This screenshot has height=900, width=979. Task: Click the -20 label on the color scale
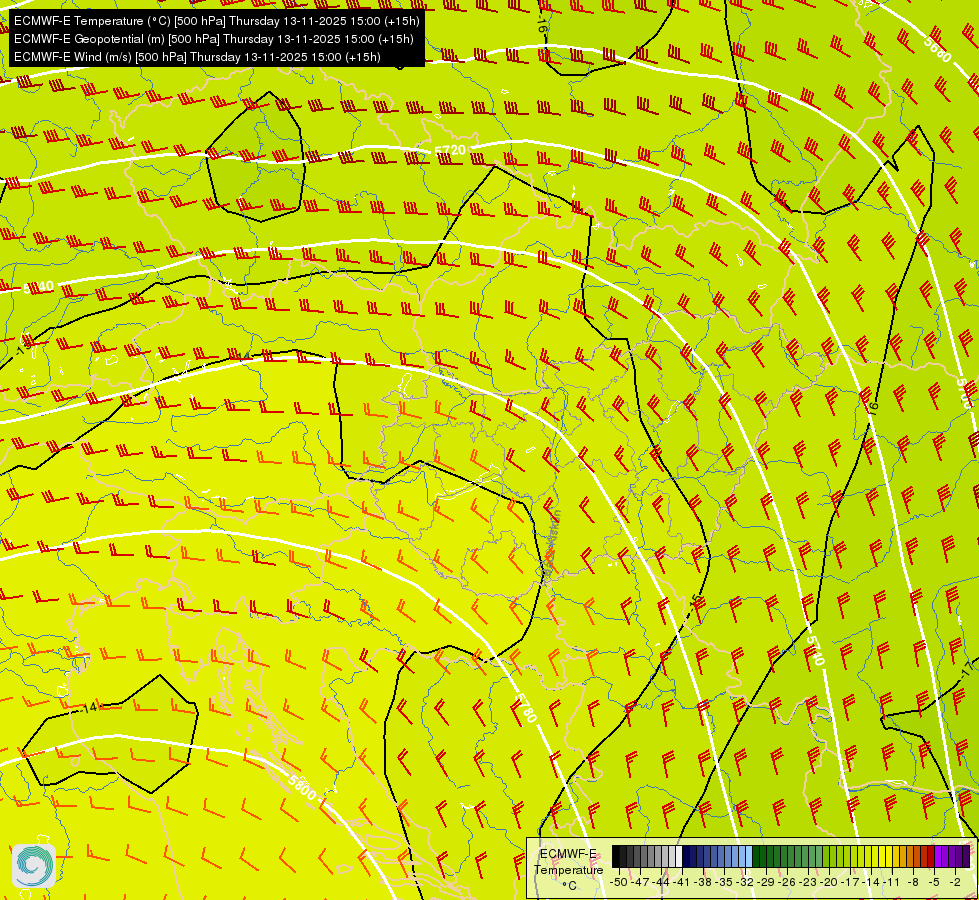click(829, 882)
